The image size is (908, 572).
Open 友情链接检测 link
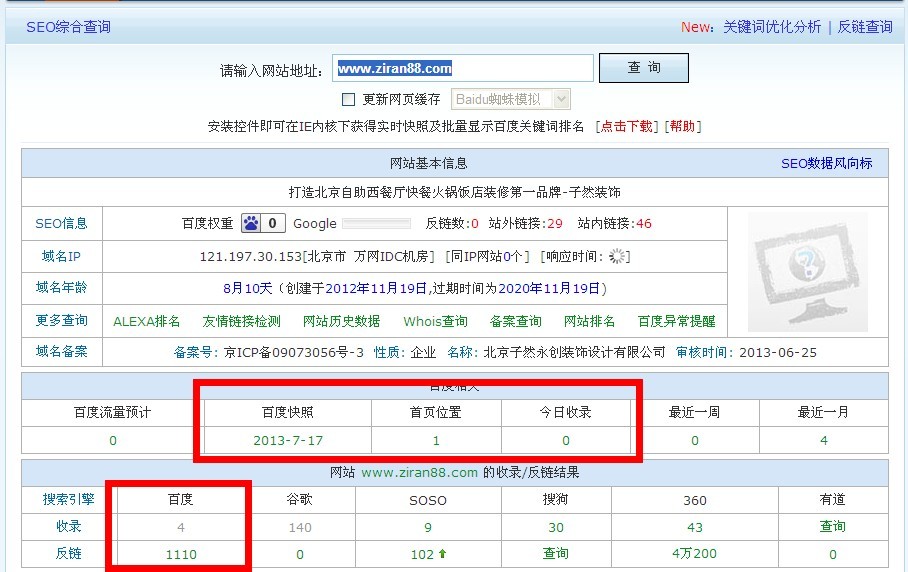point(241,321)
